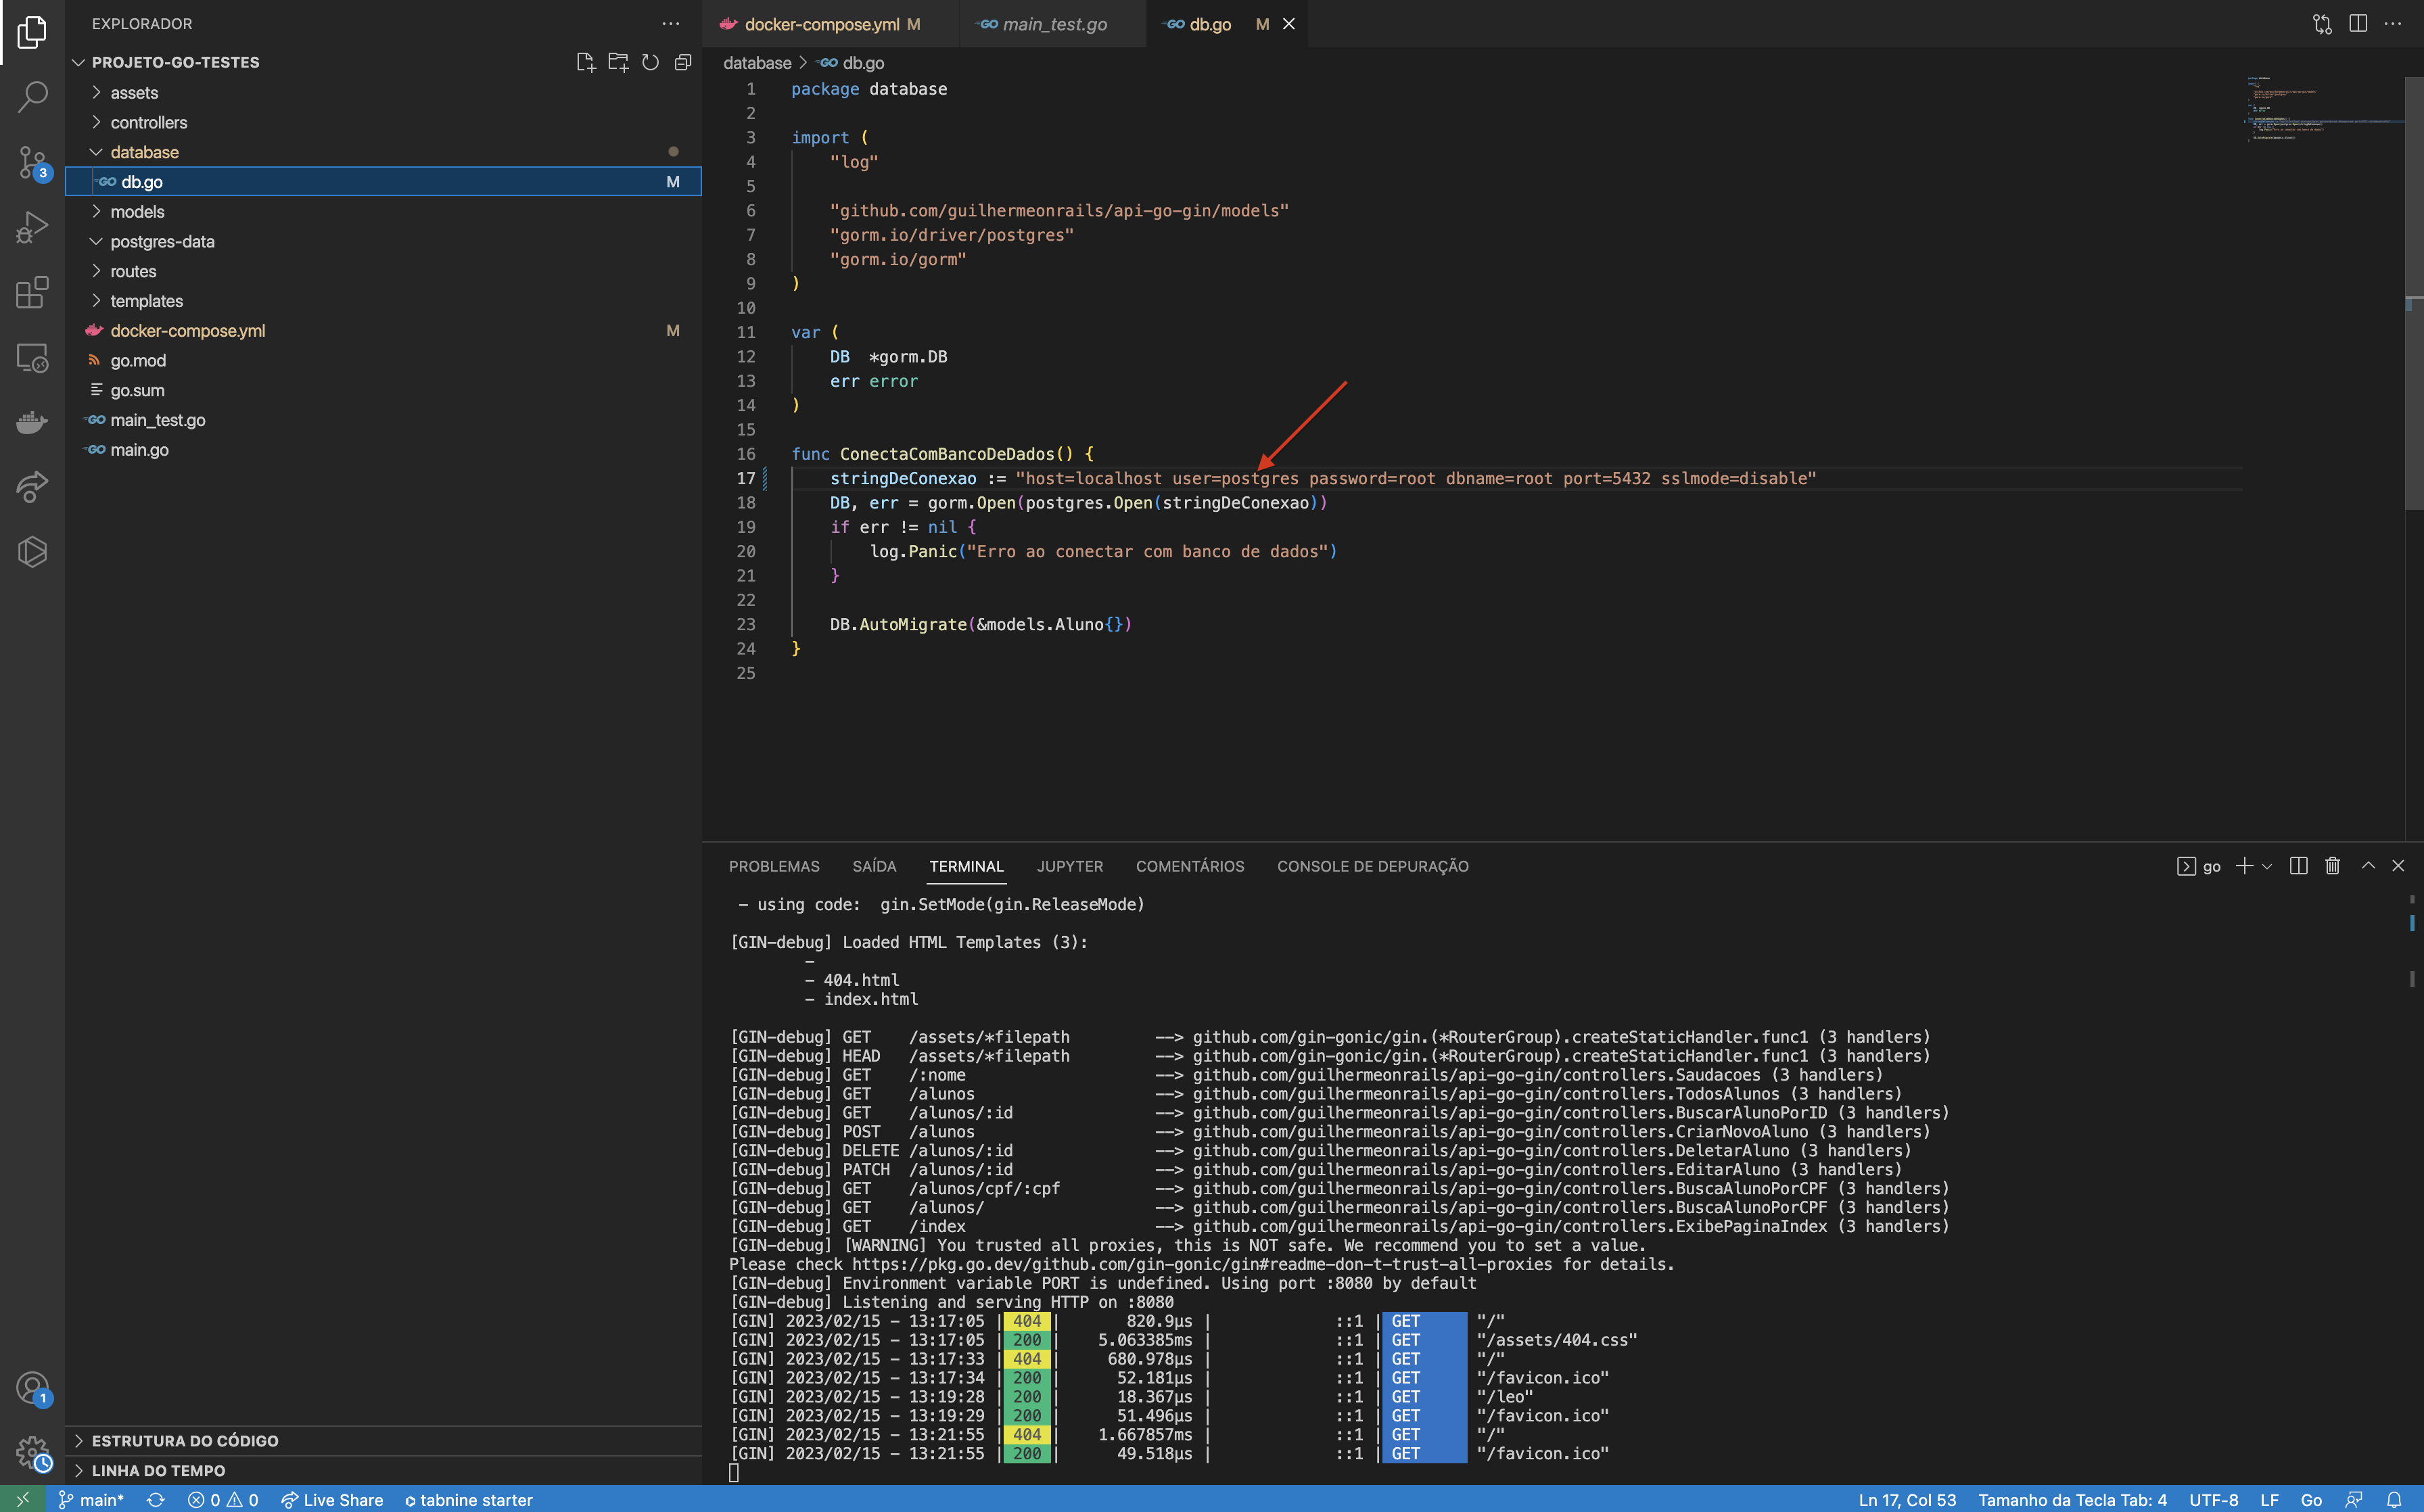This screenshot has height=1512, width=2424.
Task: Open the Manage settings gear
Action: 32,1452
